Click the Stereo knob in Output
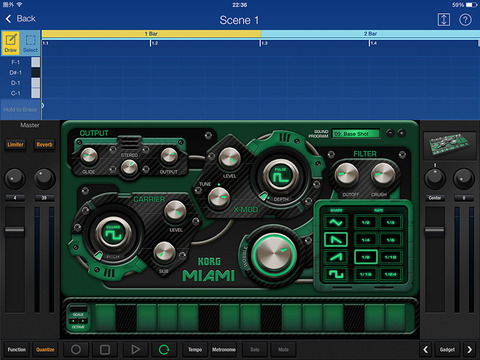This screenshot has width=480, height=360. 129,167
